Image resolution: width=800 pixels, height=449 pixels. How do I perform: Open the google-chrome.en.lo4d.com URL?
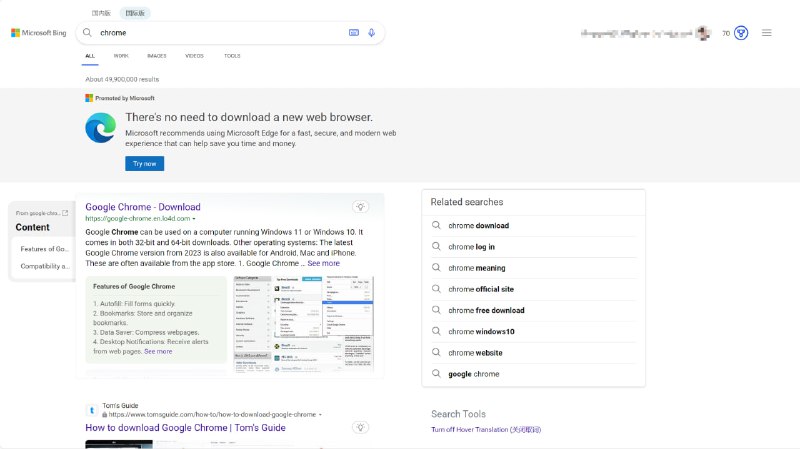click(137, 218)
